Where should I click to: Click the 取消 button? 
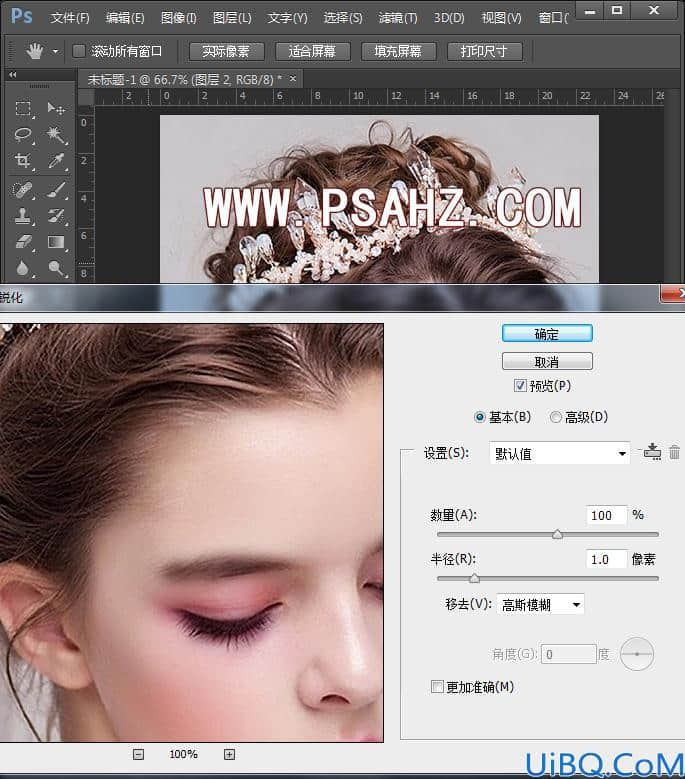547,361
